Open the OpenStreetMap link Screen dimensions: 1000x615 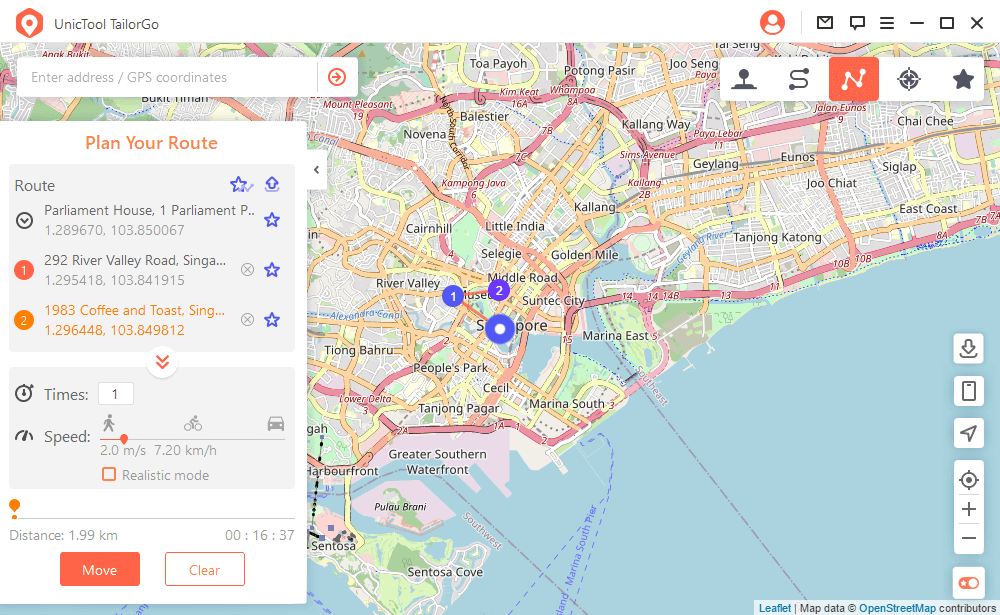[x=897, y=608]
